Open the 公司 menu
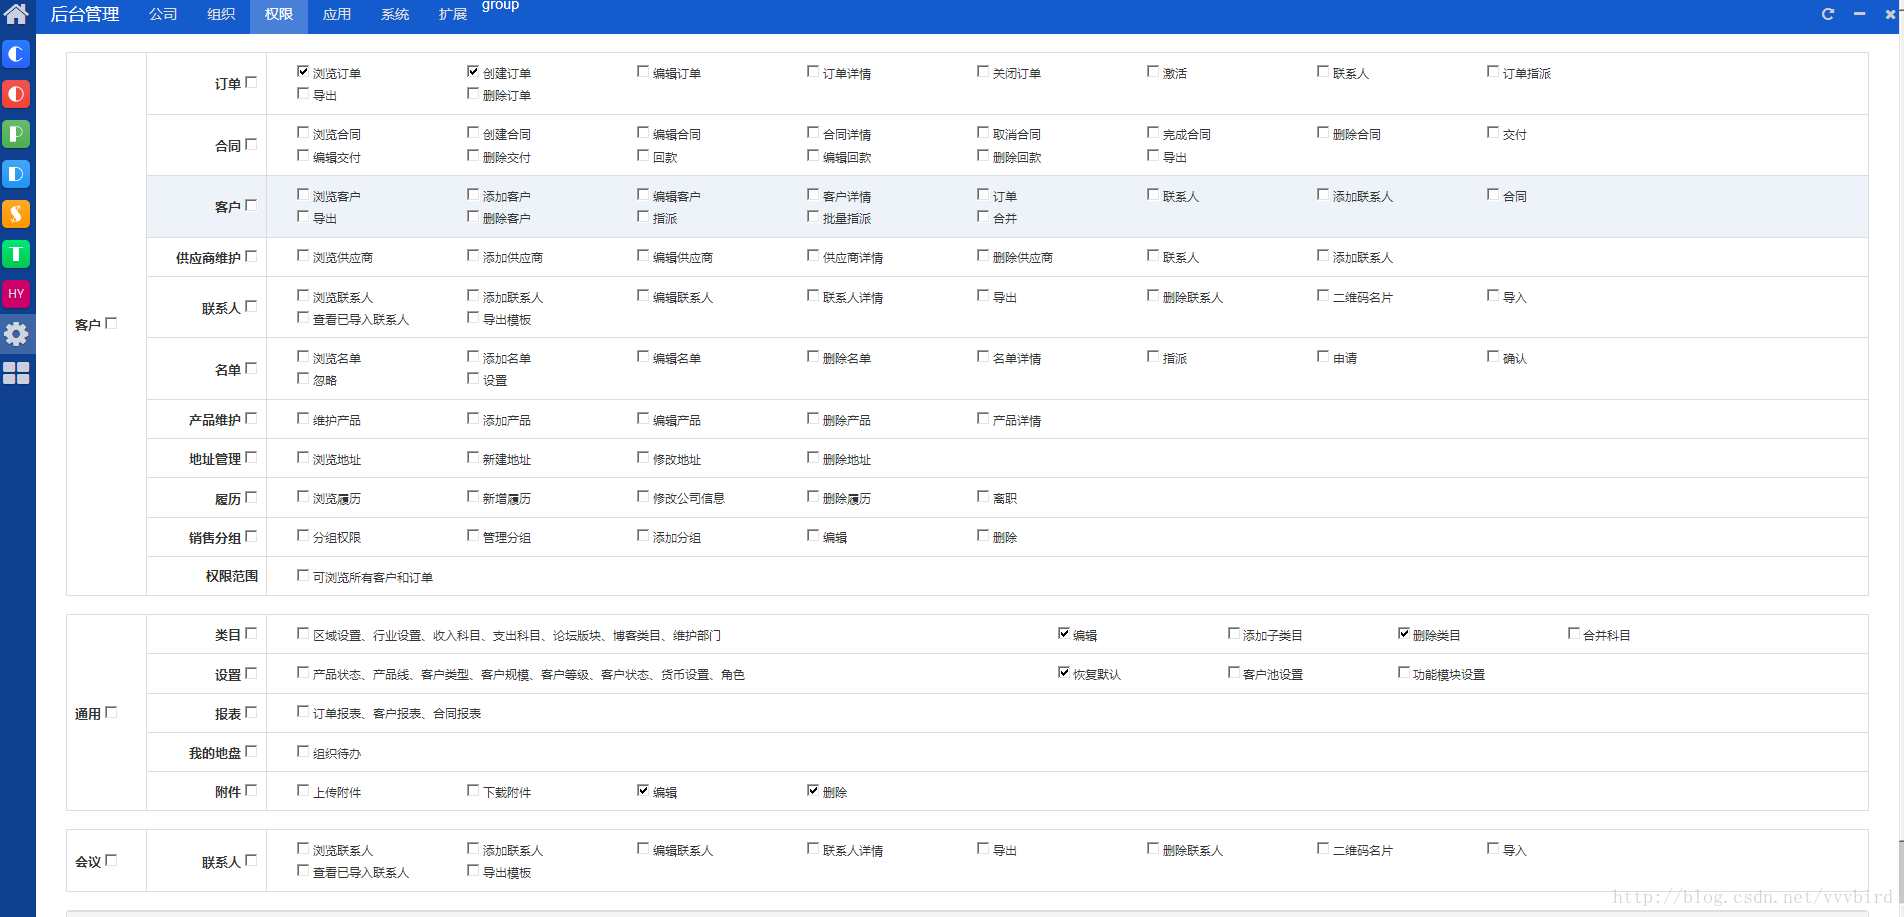 pos(163,14)
